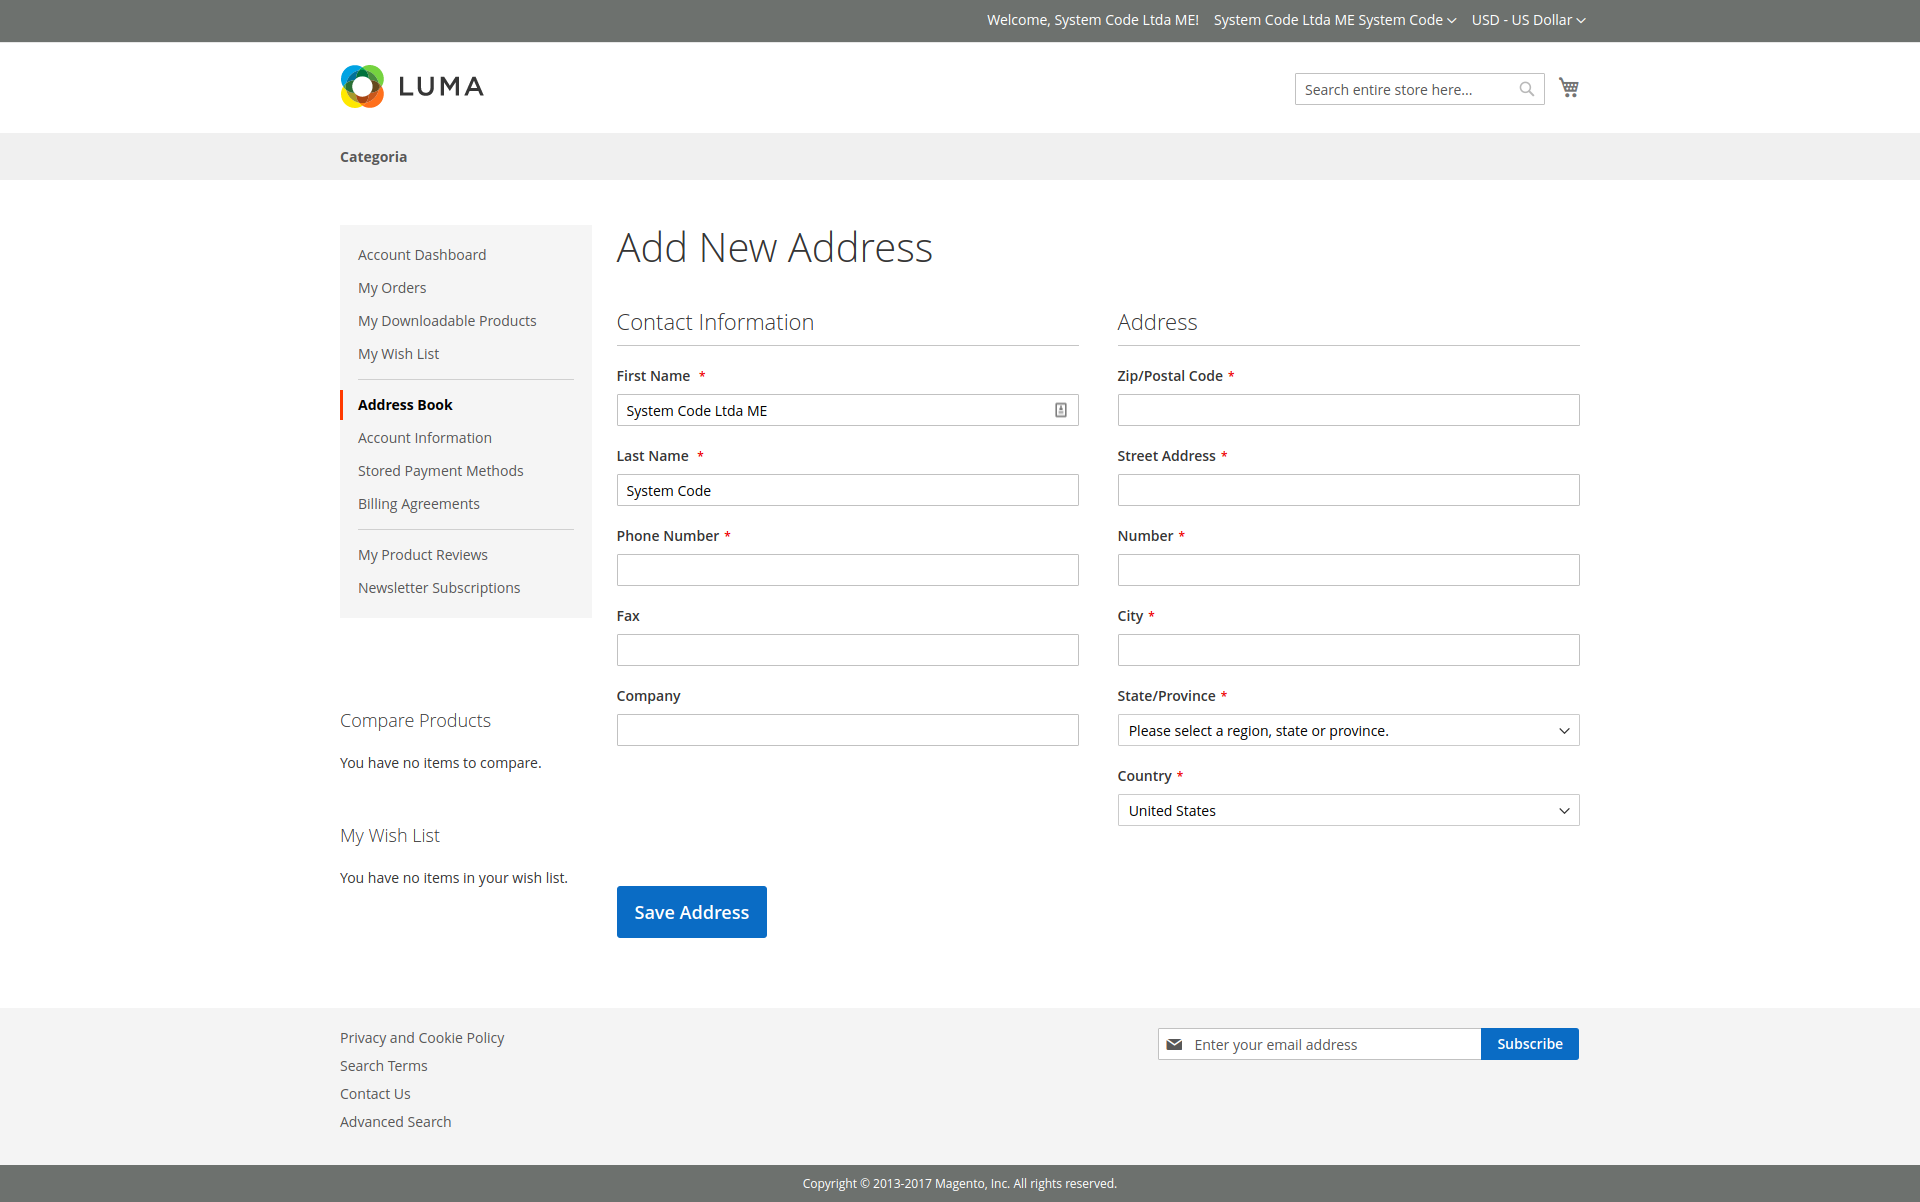Open My Orders in sidebar
Viewport: 1920px width, 1202px height.
click(x=392, y=288)
